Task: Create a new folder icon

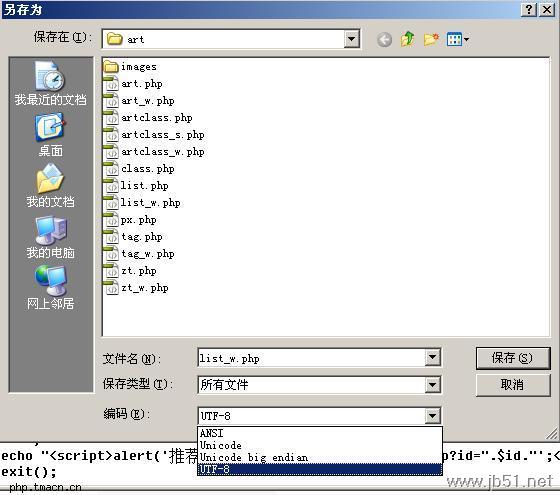Action: [431, 39]
